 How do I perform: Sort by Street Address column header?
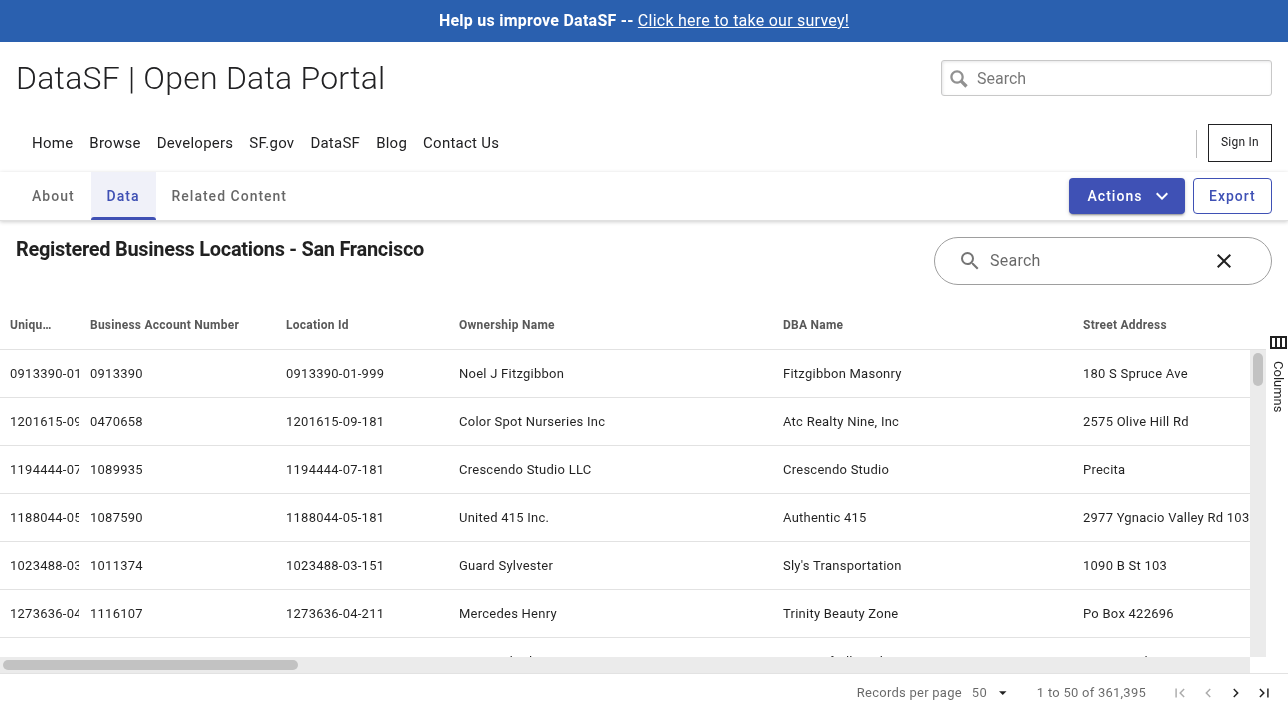tap(1125, 325)
